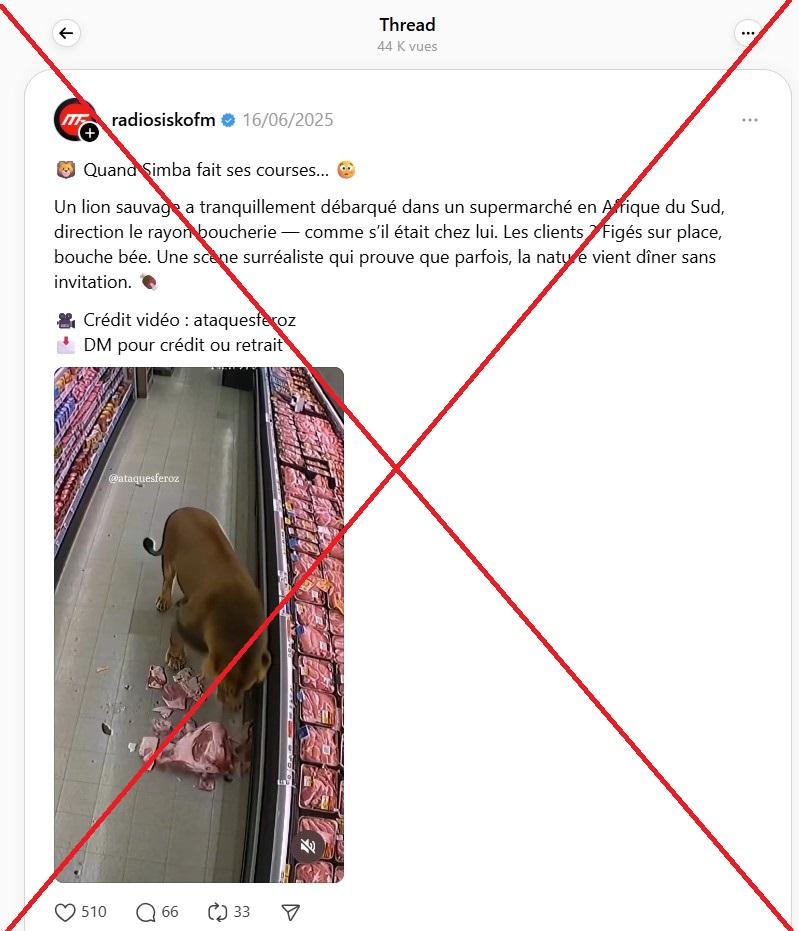Unmute the lion video
Image resolution: width=799 pixels, height=931 pixels.
coord(308,847)
